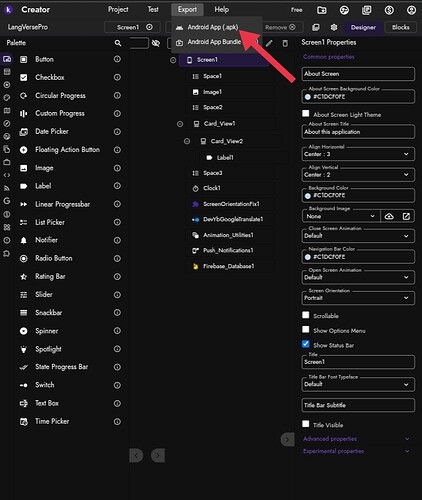Screen dimensions: 422x500
Task: Uncheck the Show Status Bar checkbox
Action: point(306,344)
